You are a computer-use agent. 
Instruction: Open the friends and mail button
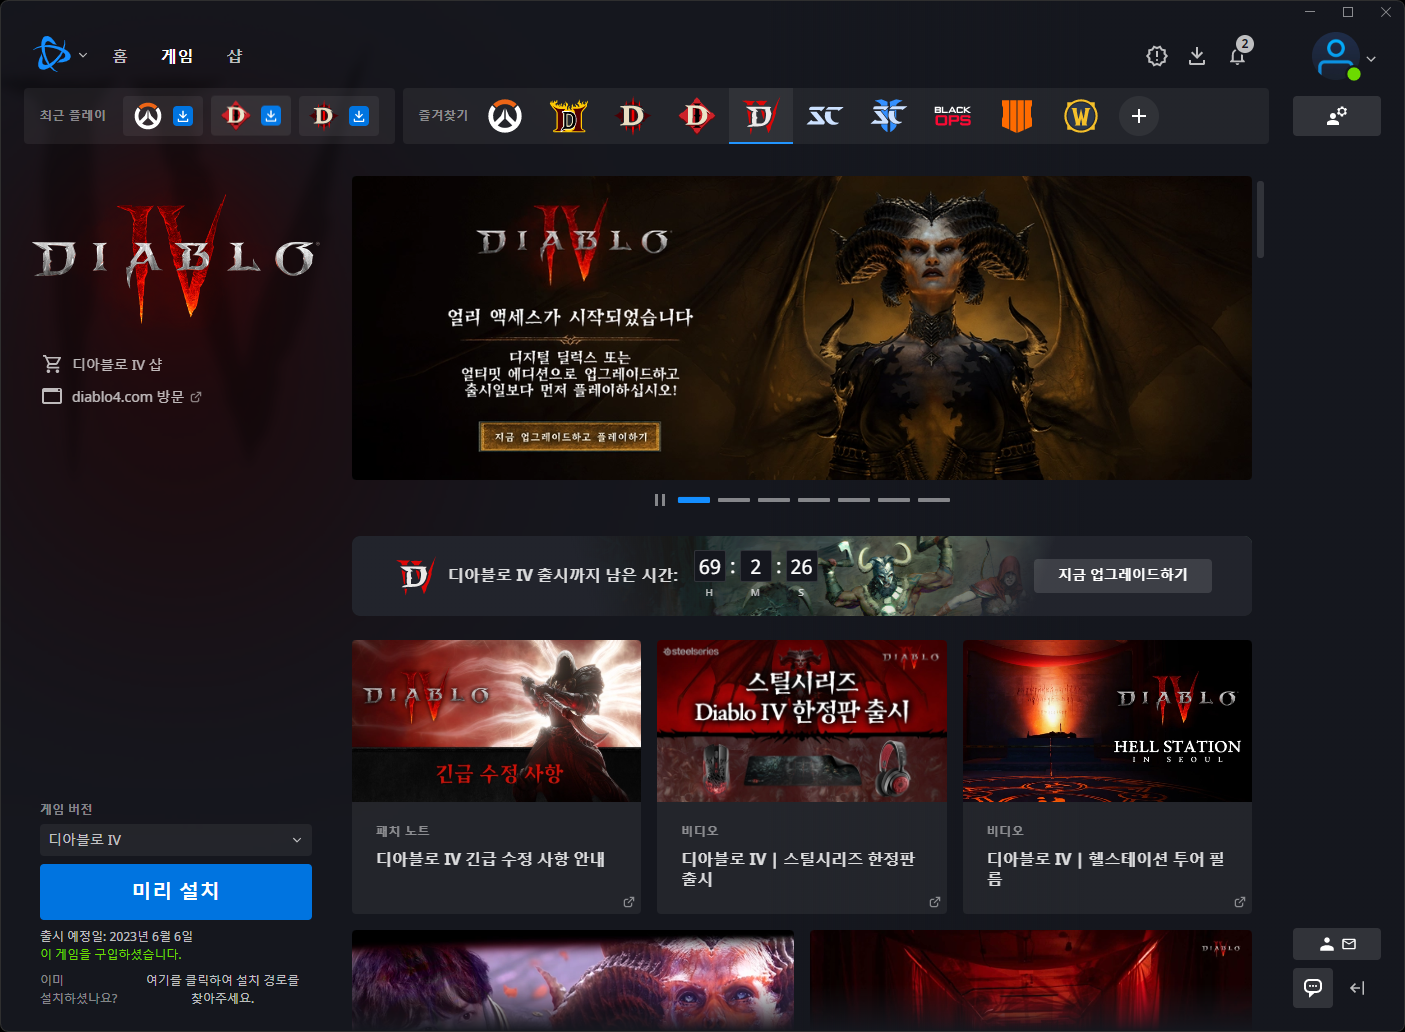tap(1336, 944)
